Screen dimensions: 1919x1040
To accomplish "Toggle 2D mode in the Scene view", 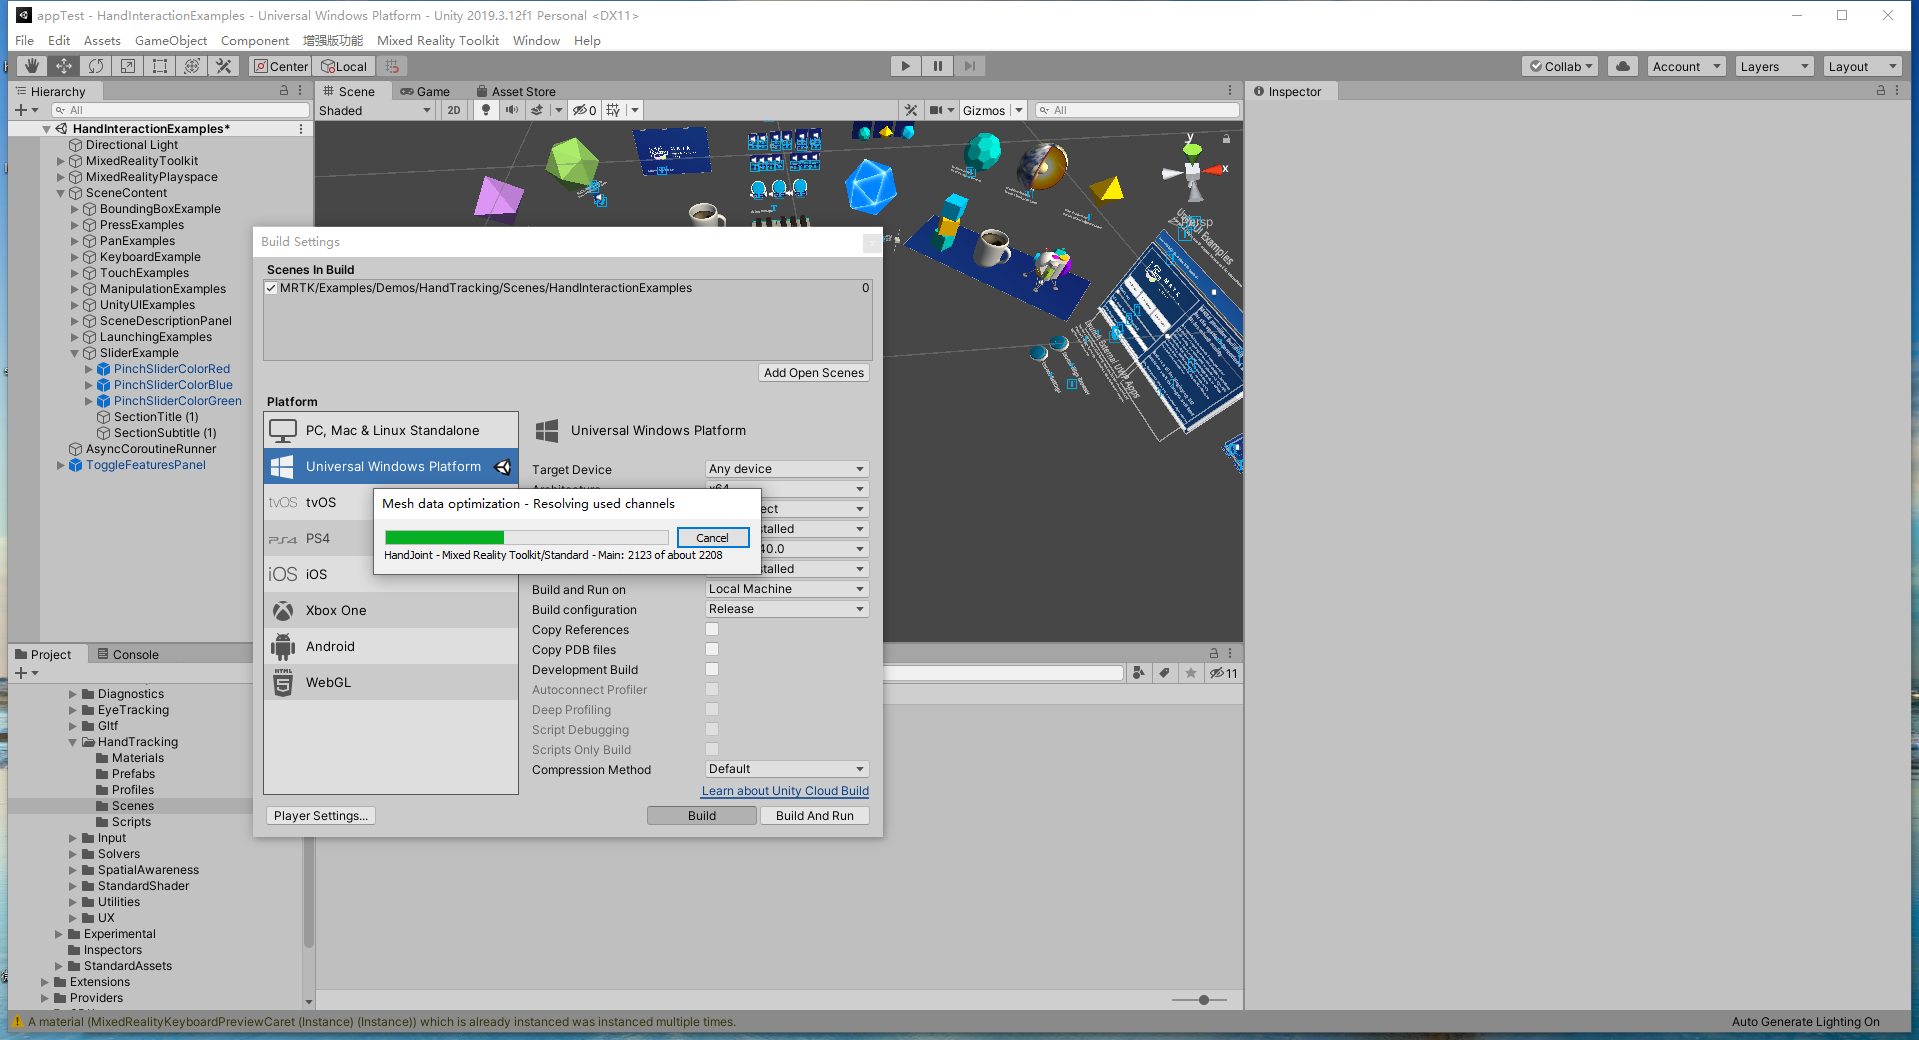I will coord(453,110).
